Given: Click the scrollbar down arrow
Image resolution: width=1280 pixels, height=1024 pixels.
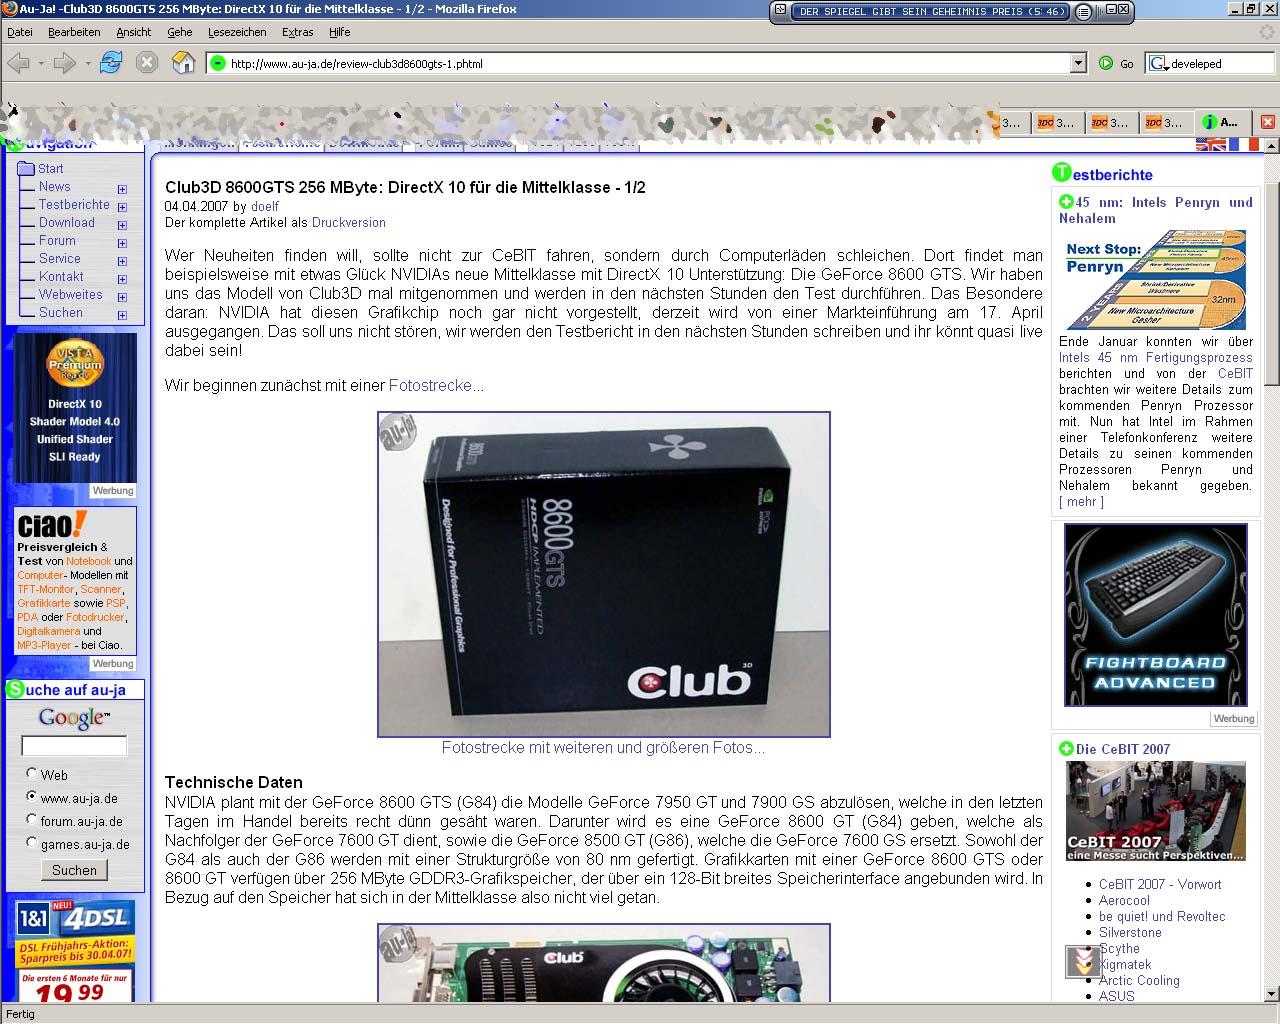Looking at the screenshot, I should coord(1271,994).
